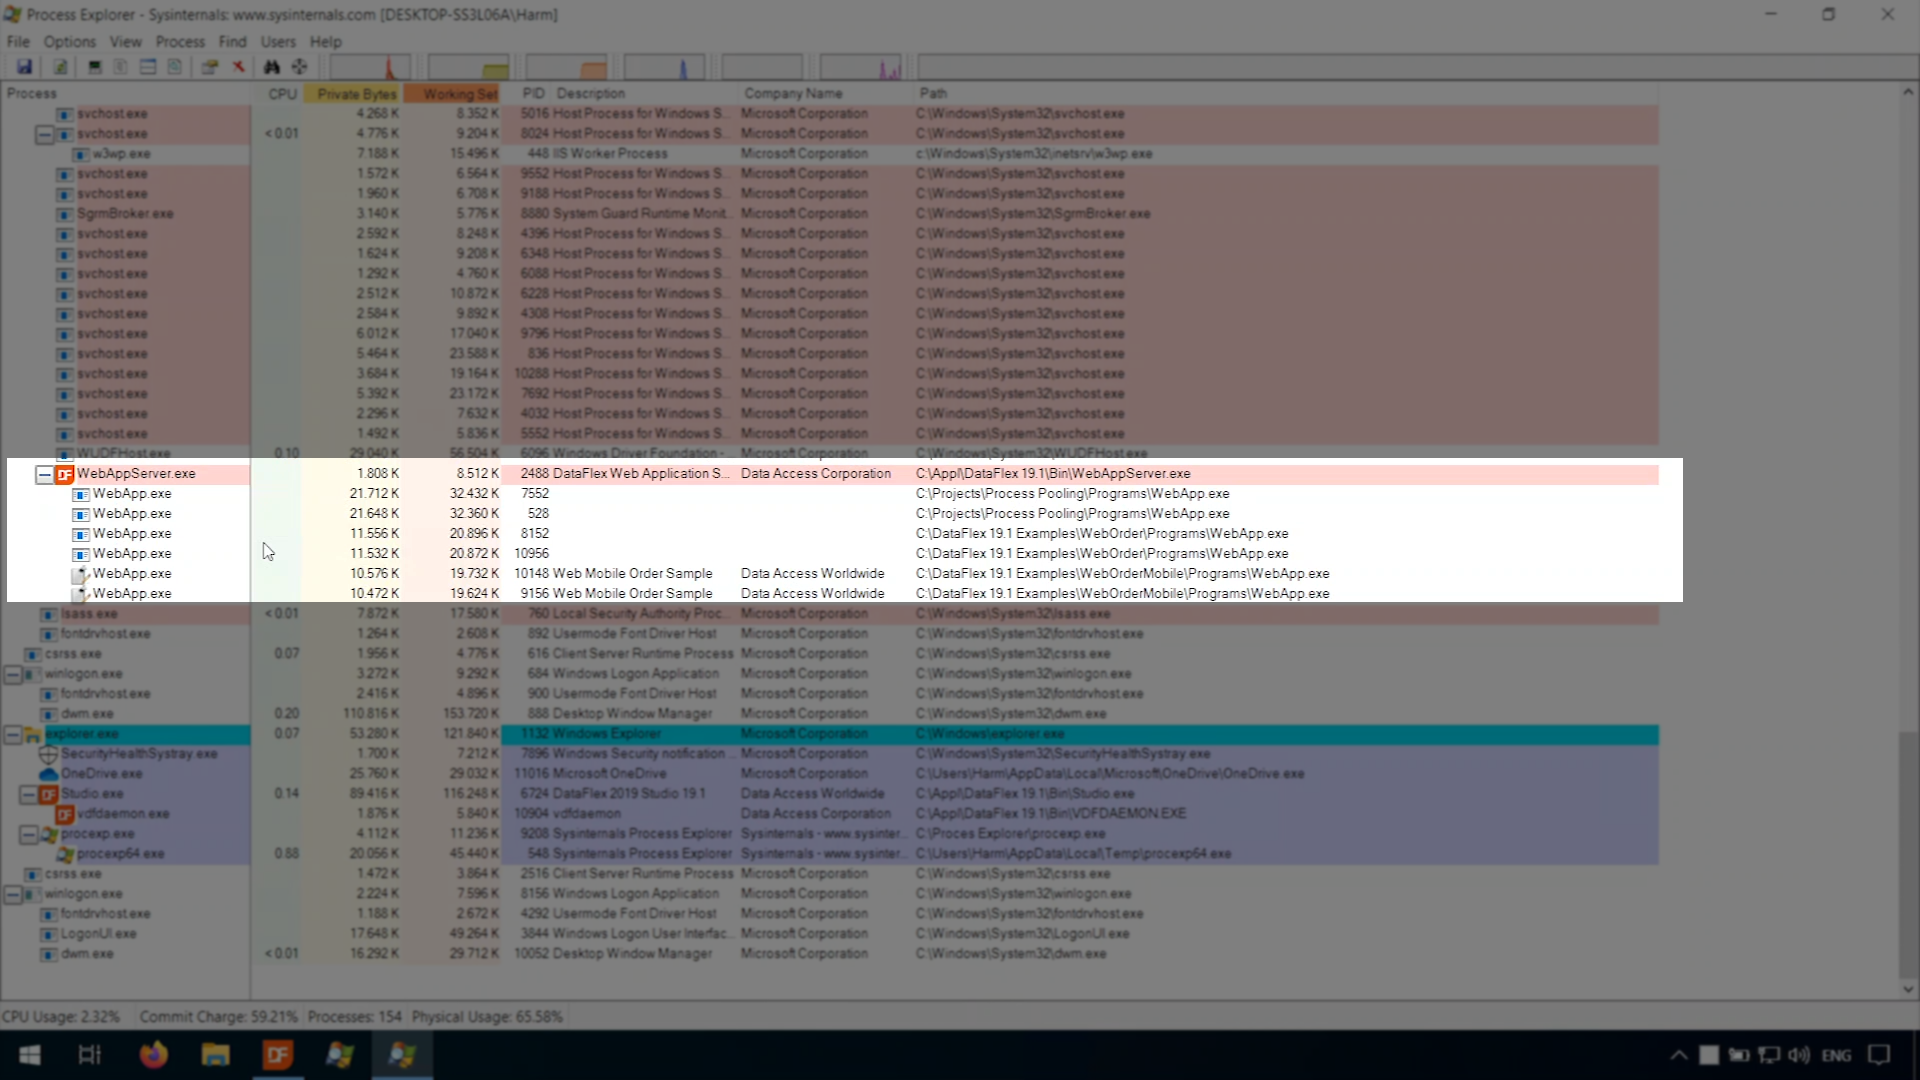
Task: Click the Refresh Now toolbar icon
Action: coord(60,67)
